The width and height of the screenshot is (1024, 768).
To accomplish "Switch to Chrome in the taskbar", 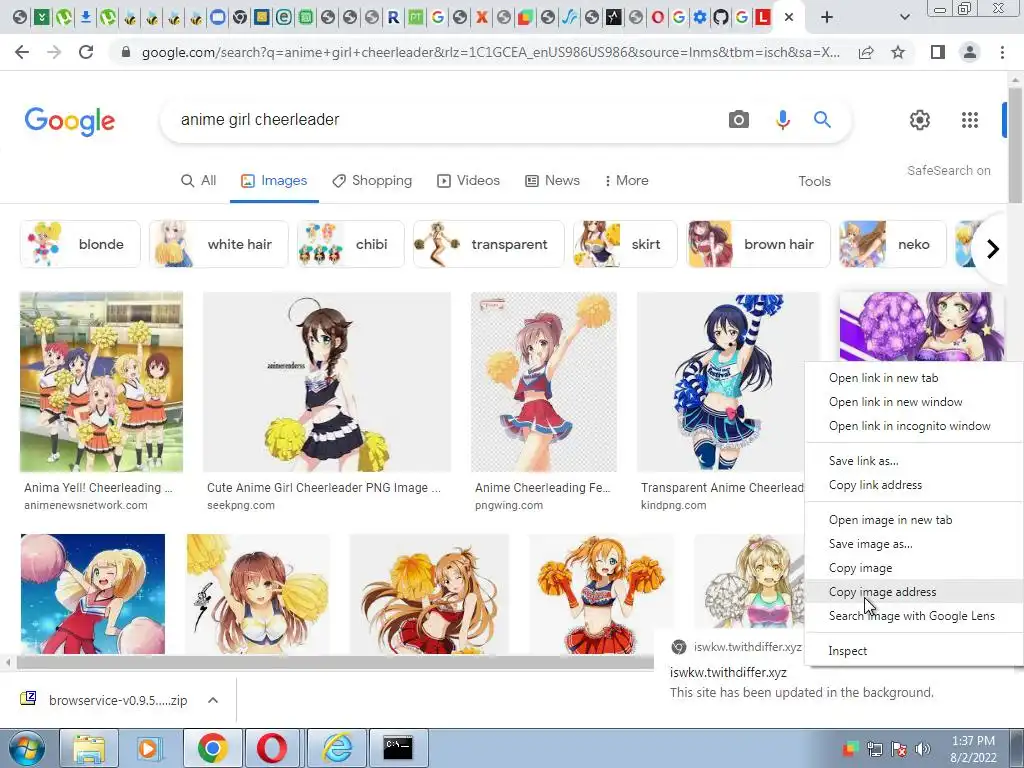I will [x=212, y=748].
